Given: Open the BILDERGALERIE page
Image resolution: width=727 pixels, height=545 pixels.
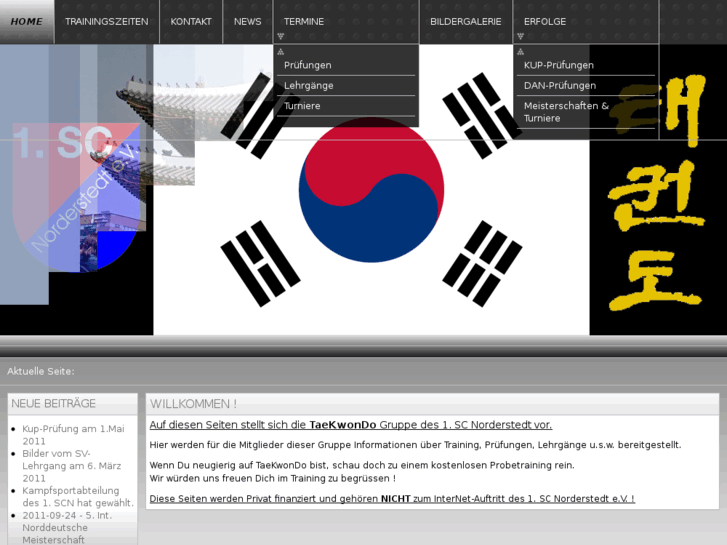Looking at the screenshot, I should (x=466, y=22).
